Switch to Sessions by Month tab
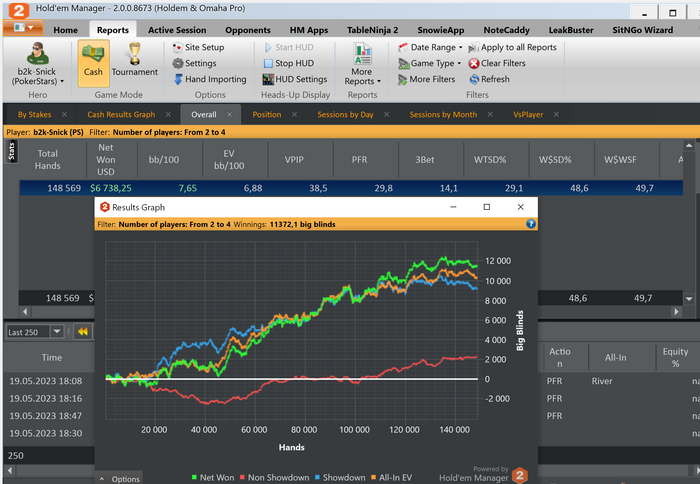This screenshot has height=484, width=700. [x=443, y=115]
